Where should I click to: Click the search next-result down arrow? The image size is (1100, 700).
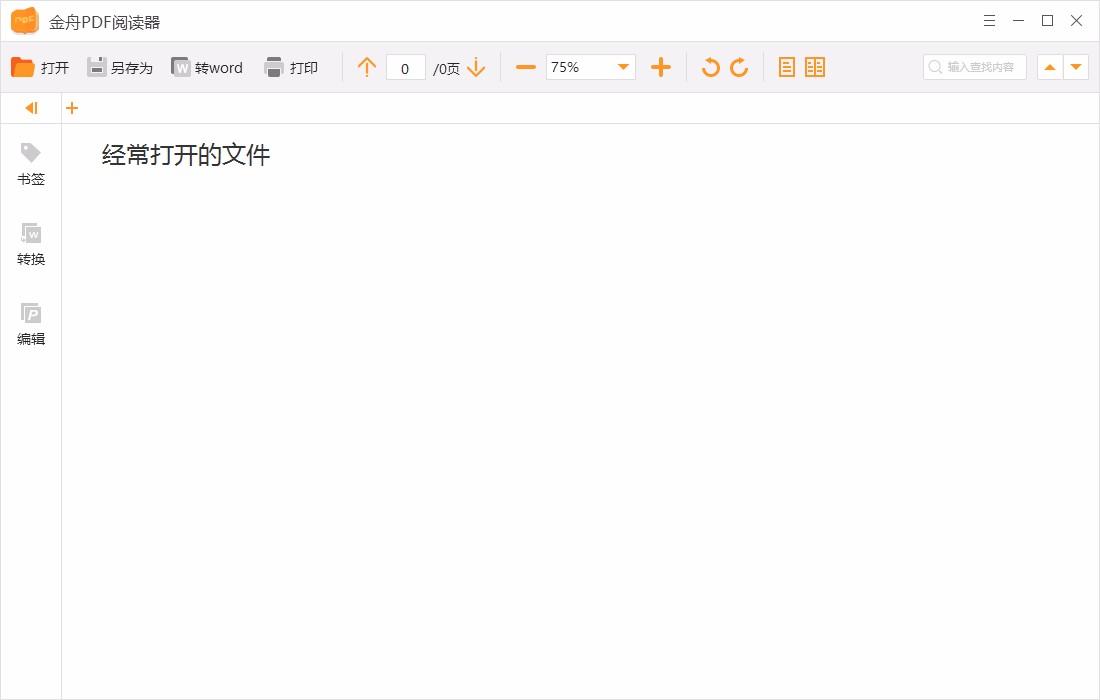pos(1076,67)
